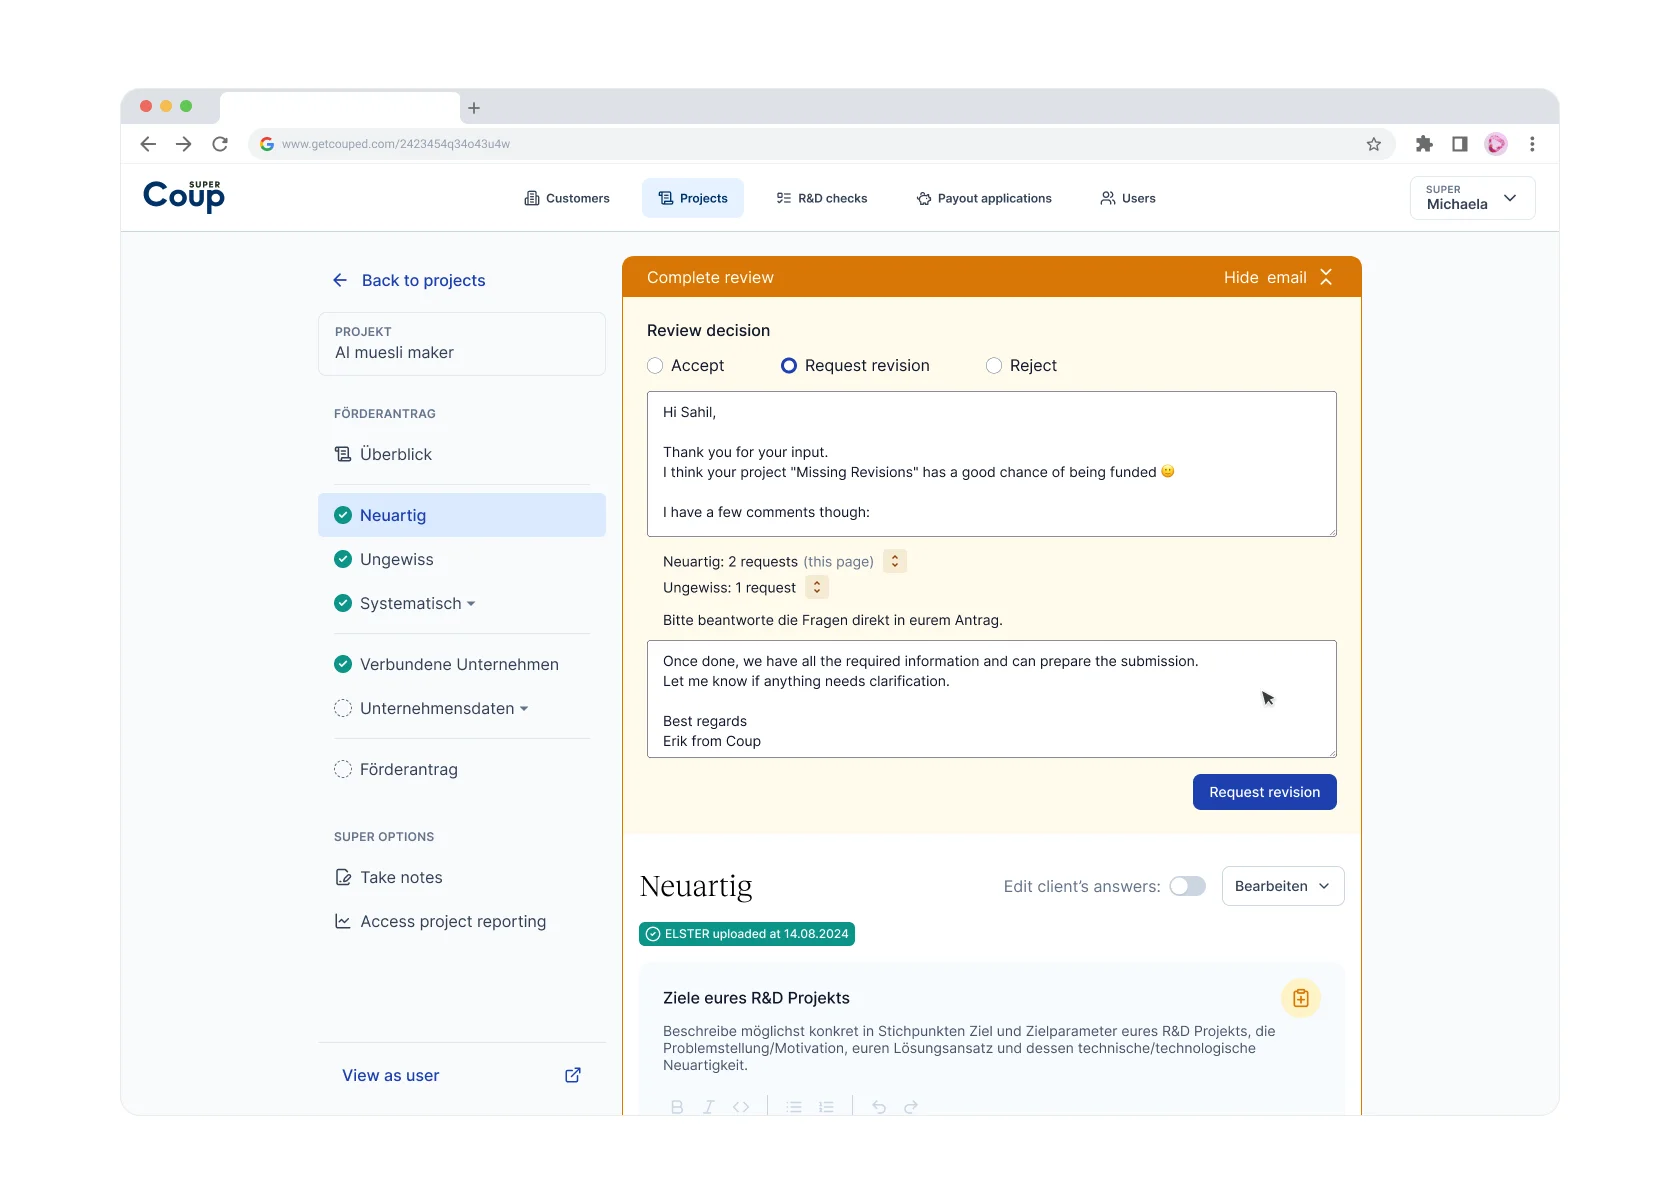
Task: Open copy icon next to Ziele eures R&D Projekts
Action: [1301, 998]
